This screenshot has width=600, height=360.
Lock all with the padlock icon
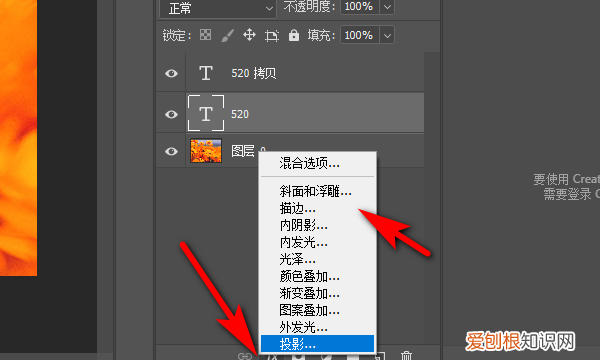(294, 35)
